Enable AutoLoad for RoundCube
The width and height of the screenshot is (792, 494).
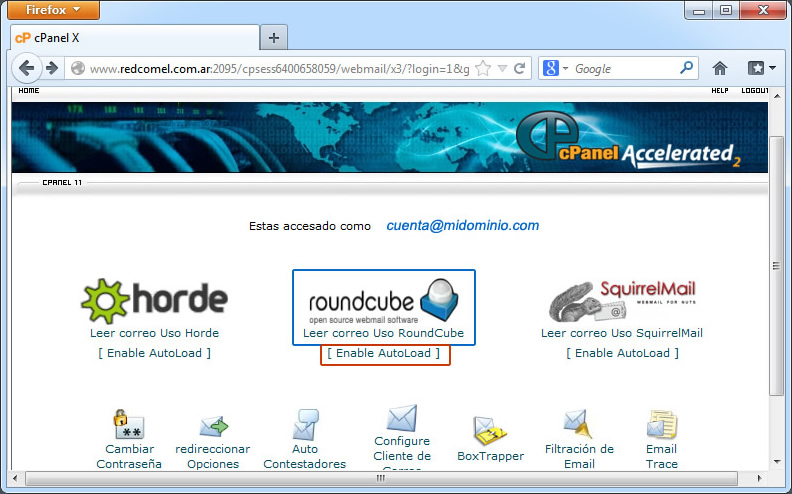385,353
